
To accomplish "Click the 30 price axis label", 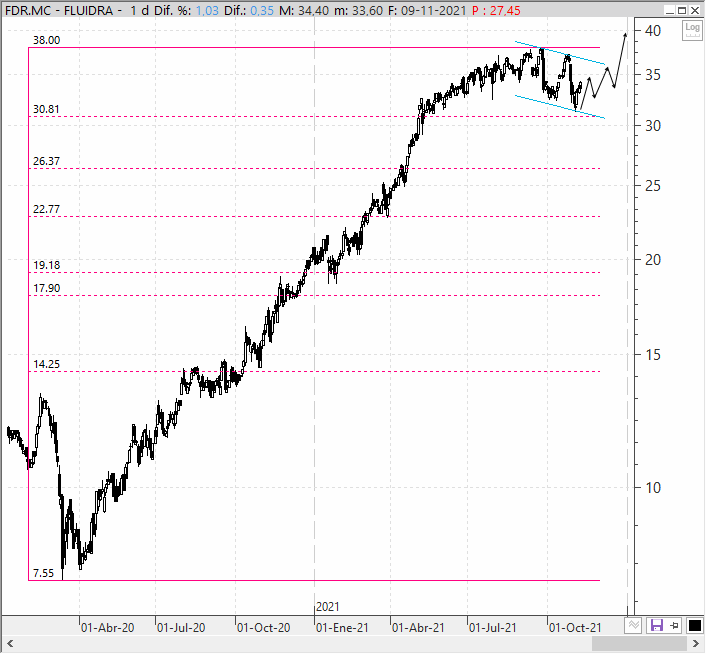I will tap(652, 126).
